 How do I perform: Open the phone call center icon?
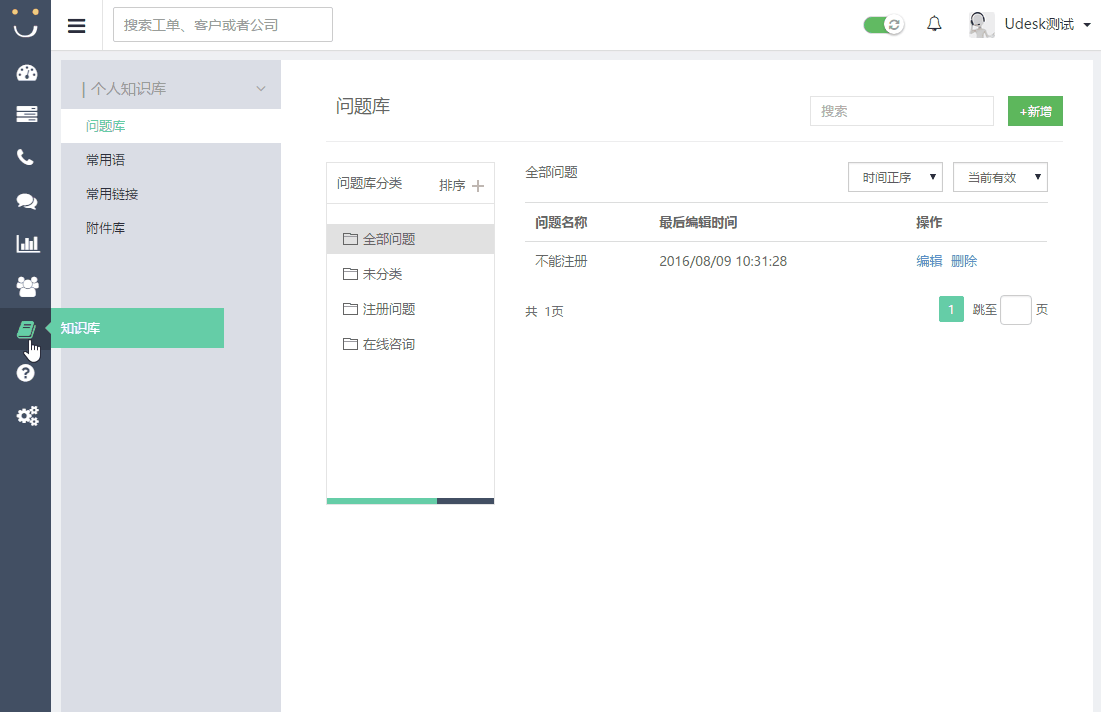click(26, 158)
